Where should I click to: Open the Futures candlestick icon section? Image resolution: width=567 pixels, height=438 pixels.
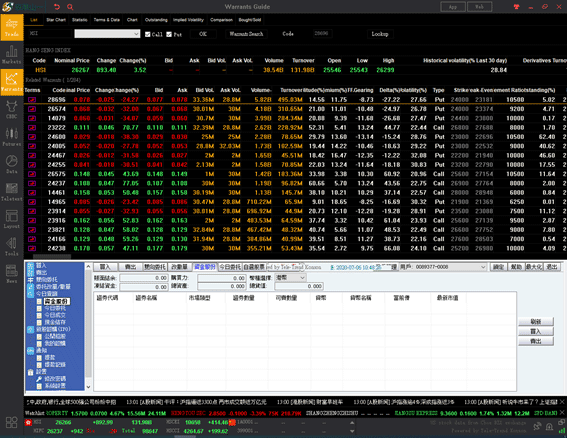pyautogui.click(x=12, y=137)
